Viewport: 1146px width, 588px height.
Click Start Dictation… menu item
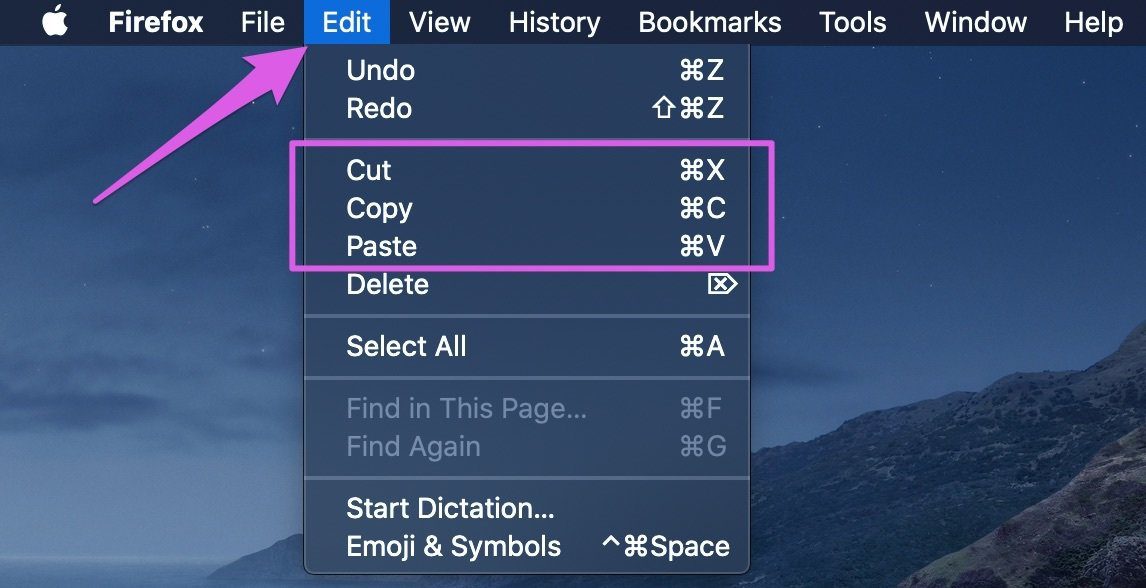click(x=527, y=508)
